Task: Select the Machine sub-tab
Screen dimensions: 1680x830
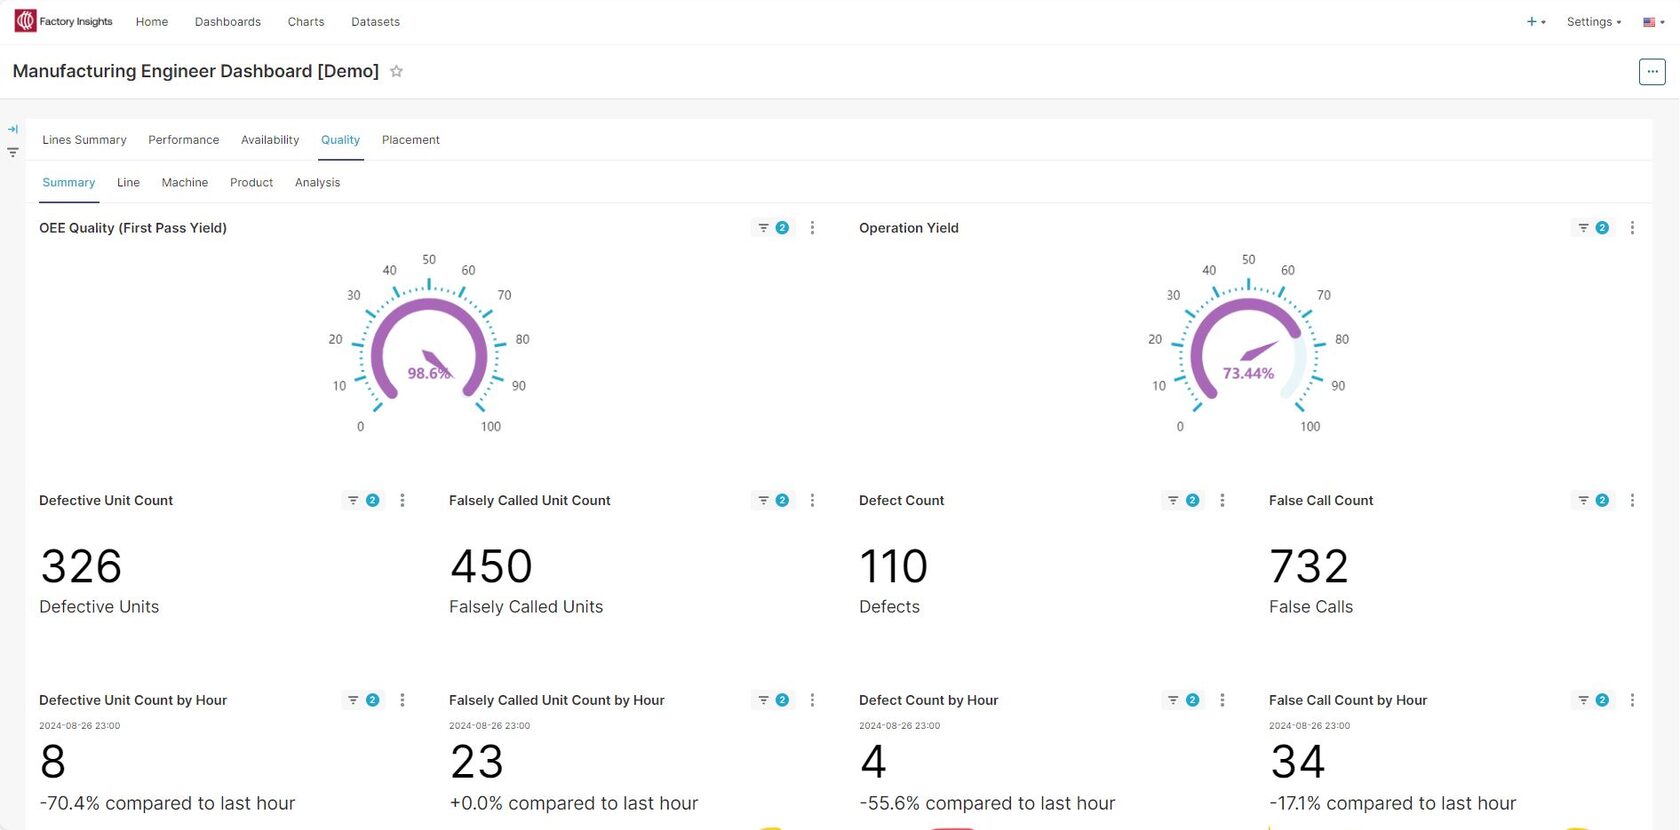Action: tap(185, 183)
